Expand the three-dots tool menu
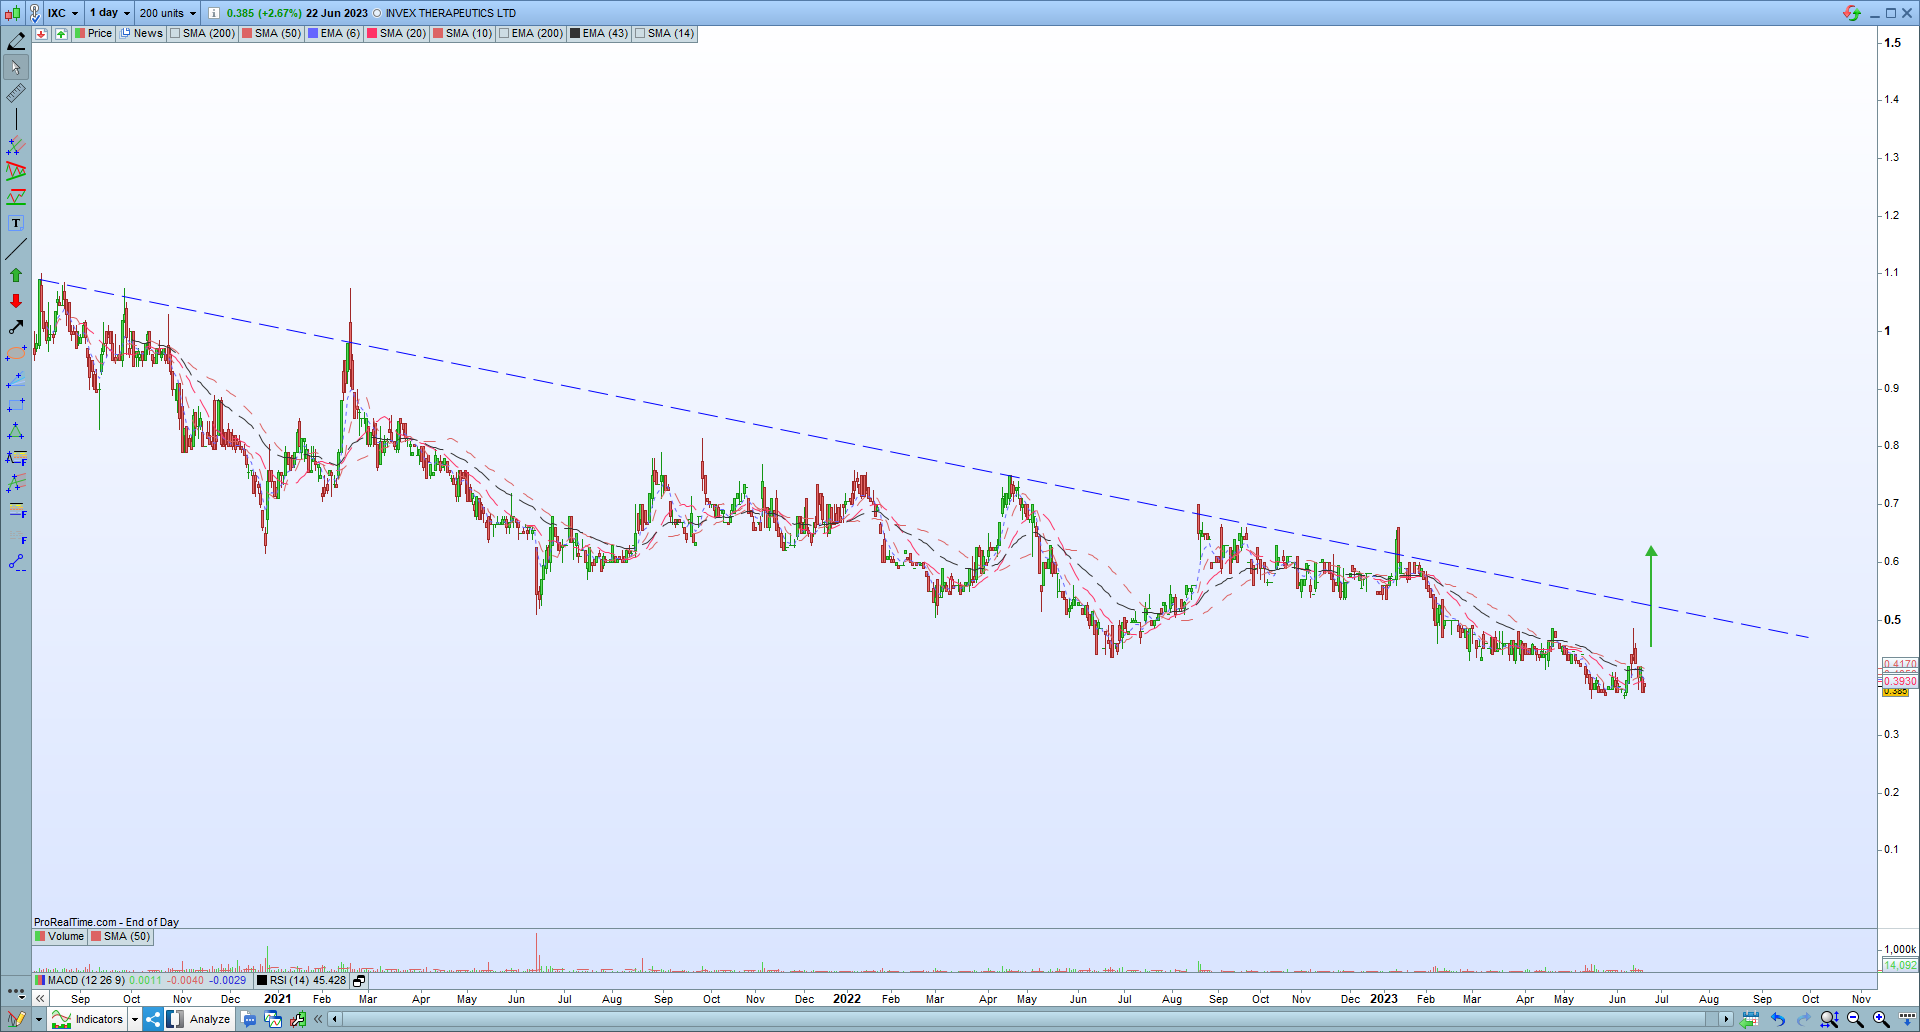Screen dimensions: 1920x1032 [15, 993]
